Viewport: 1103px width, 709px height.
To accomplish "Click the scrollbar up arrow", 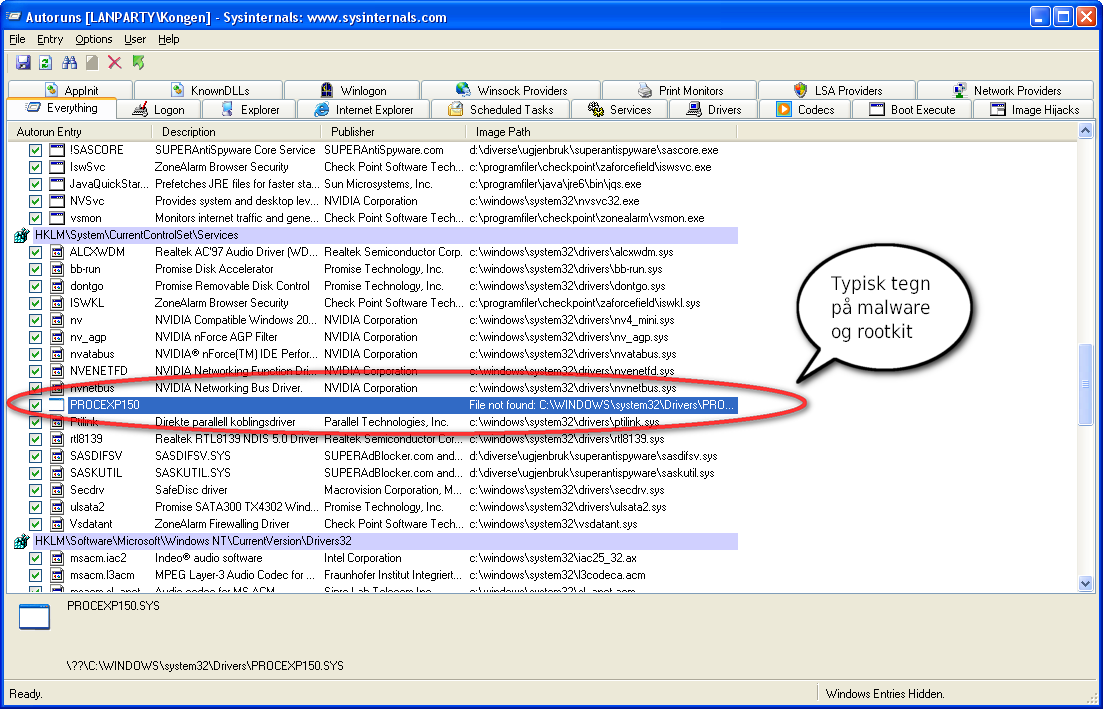I will (1085, 130).
